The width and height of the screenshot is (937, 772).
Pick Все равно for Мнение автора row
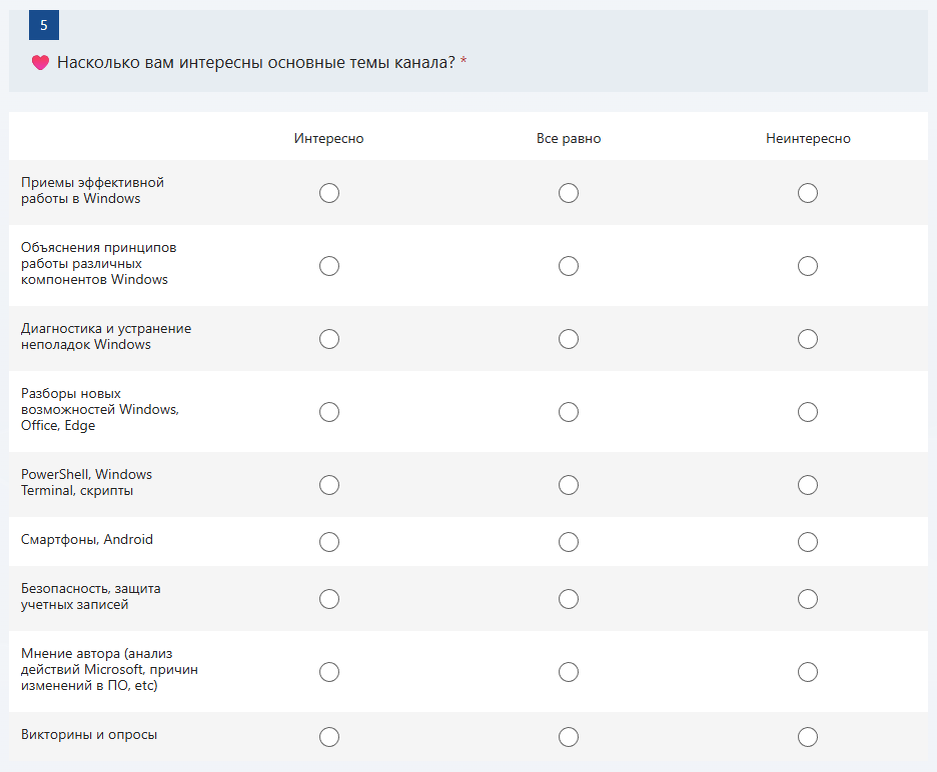[568, 672]
